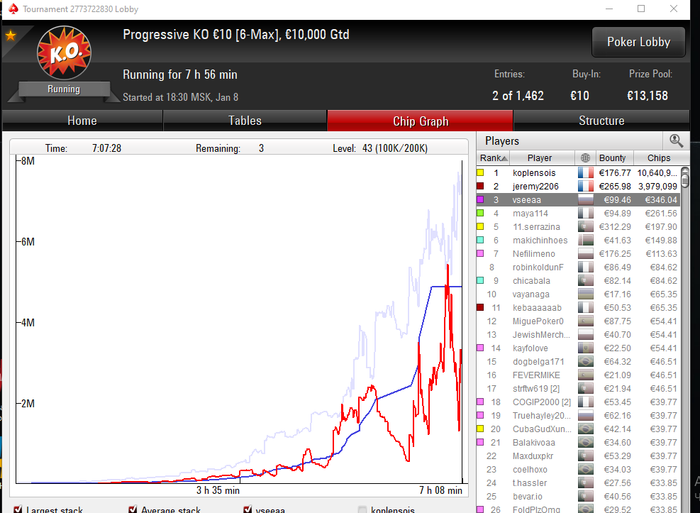
Task: Switch to the Tables tab
Action: click(x=245, y=121)
